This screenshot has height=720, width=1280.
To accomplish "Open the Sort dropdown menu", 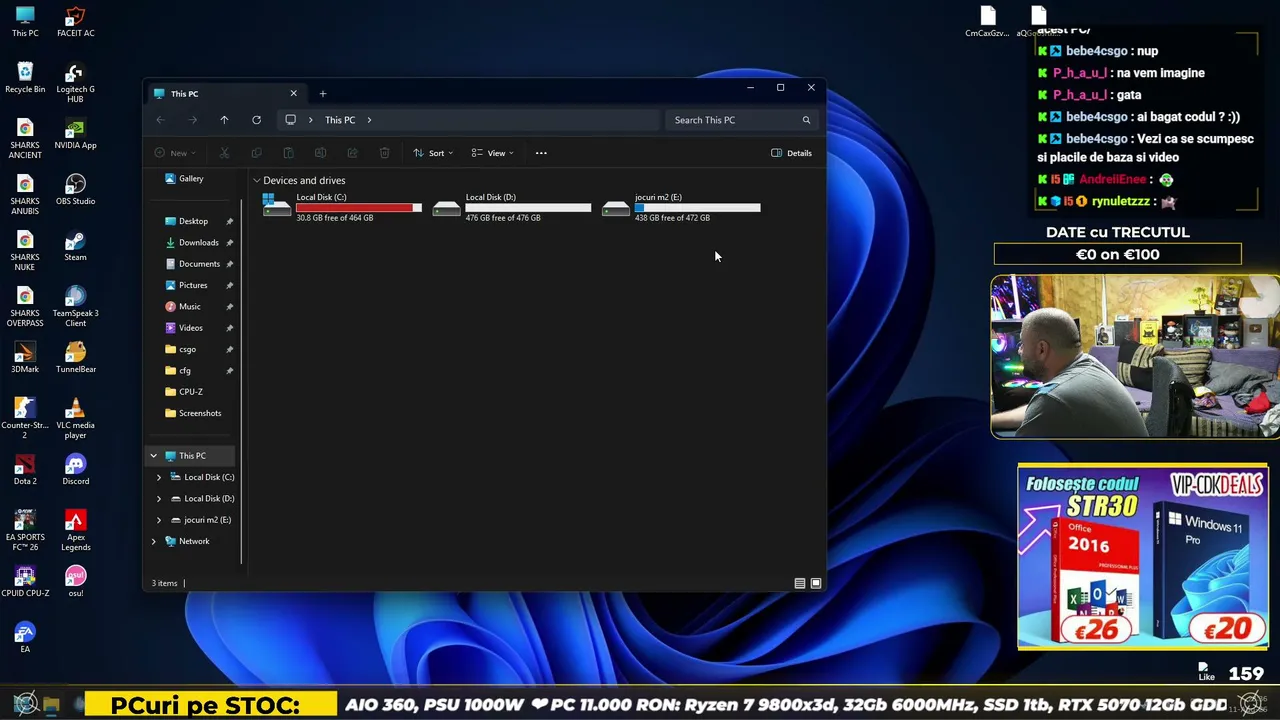I will click(x=433, y=153).
